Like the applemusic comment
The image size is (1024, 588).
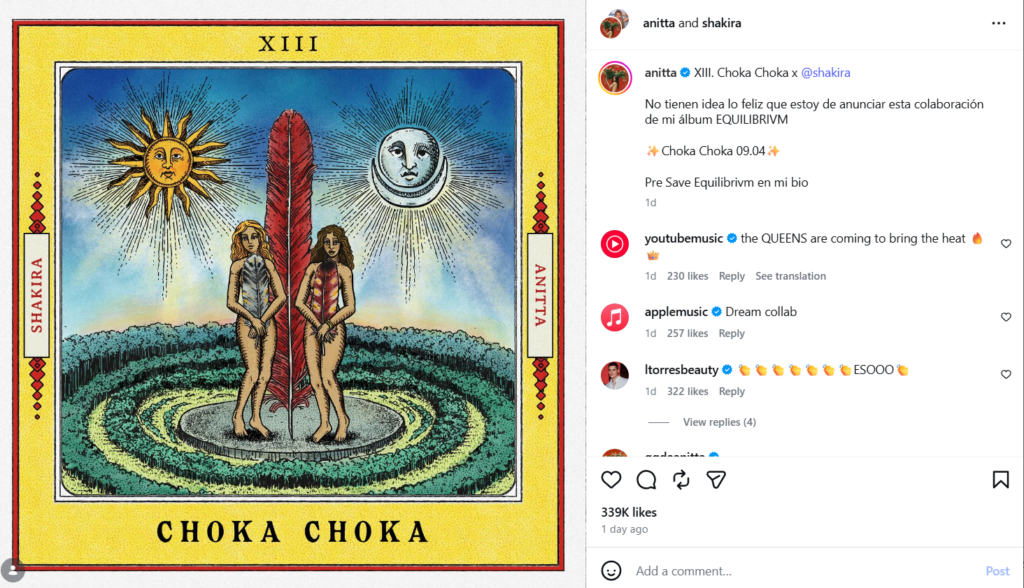coord(1006,317)
